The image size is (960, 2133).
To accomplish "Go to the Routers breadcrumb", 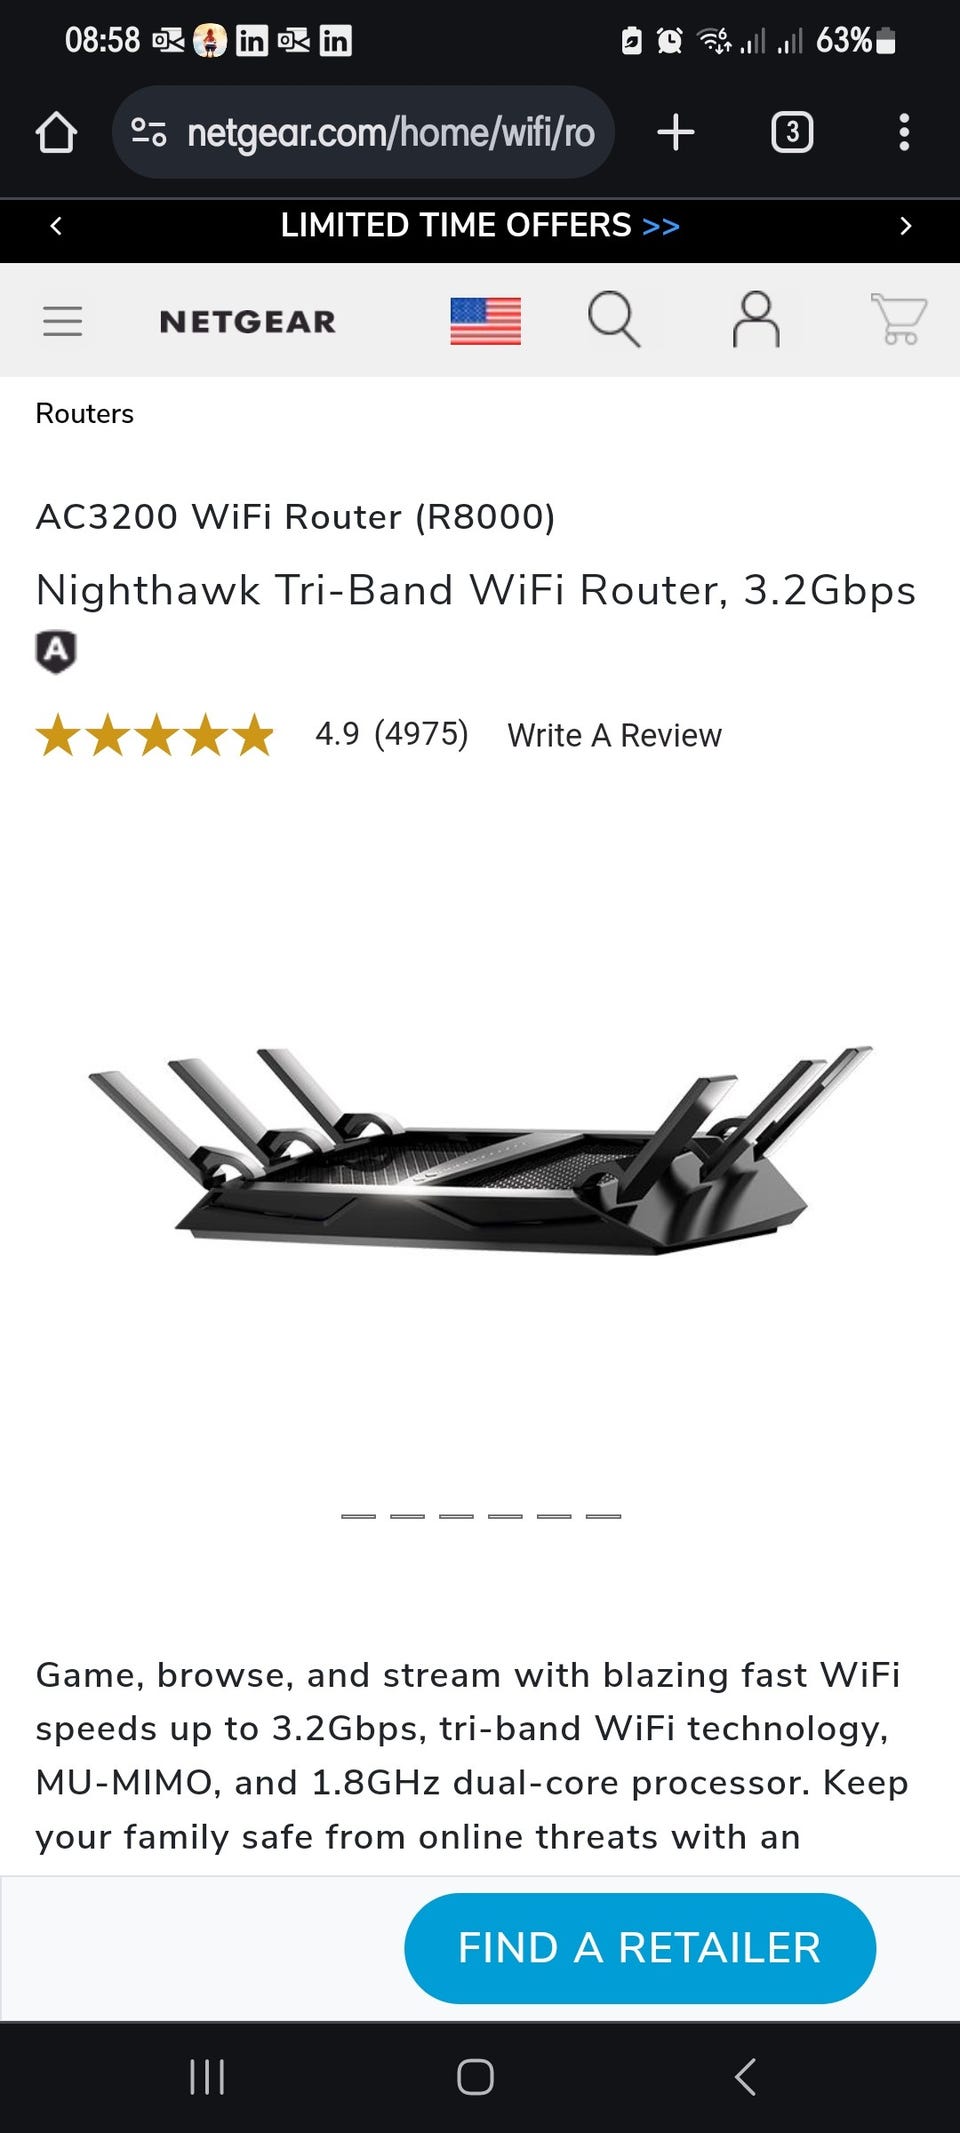I will coord(84,414).
